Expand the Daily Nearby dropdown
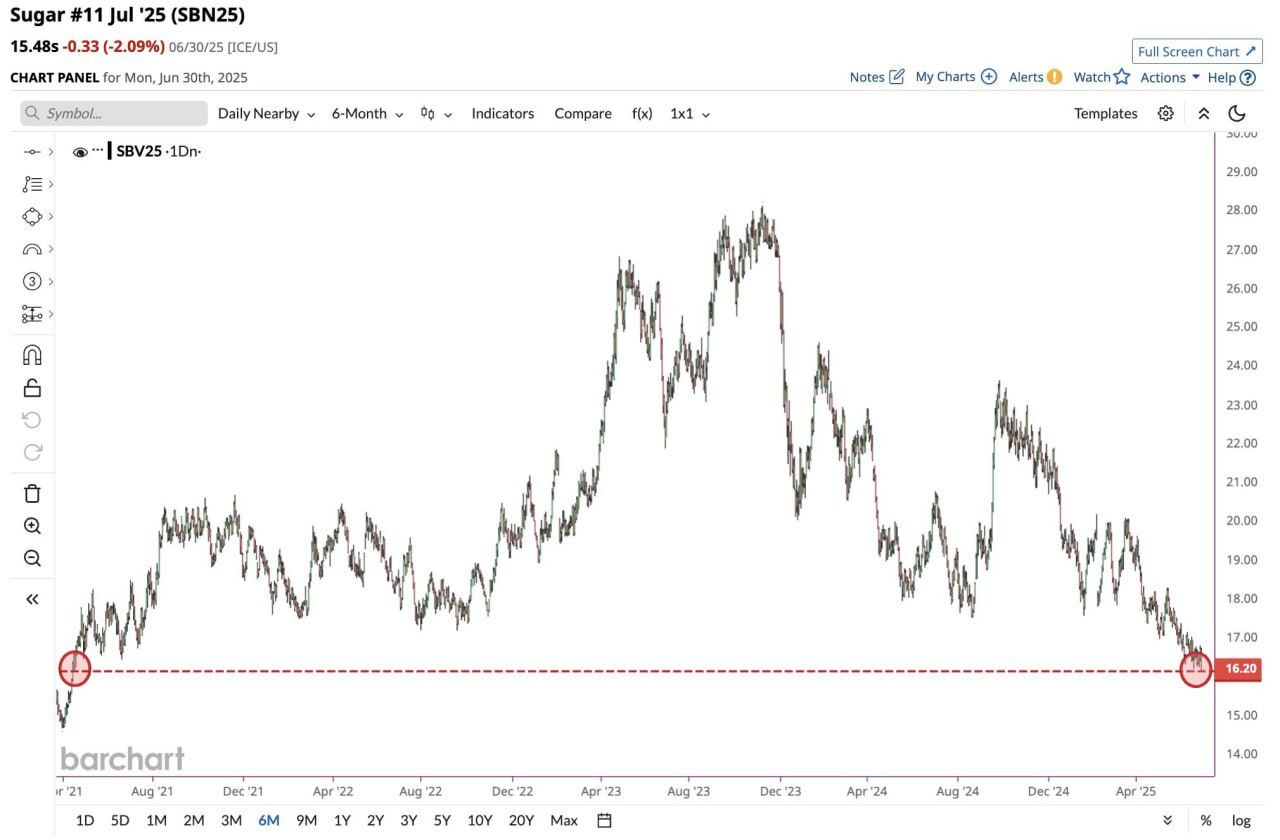Viewport: 1280px width, 840px height. (x=266, y=113)
